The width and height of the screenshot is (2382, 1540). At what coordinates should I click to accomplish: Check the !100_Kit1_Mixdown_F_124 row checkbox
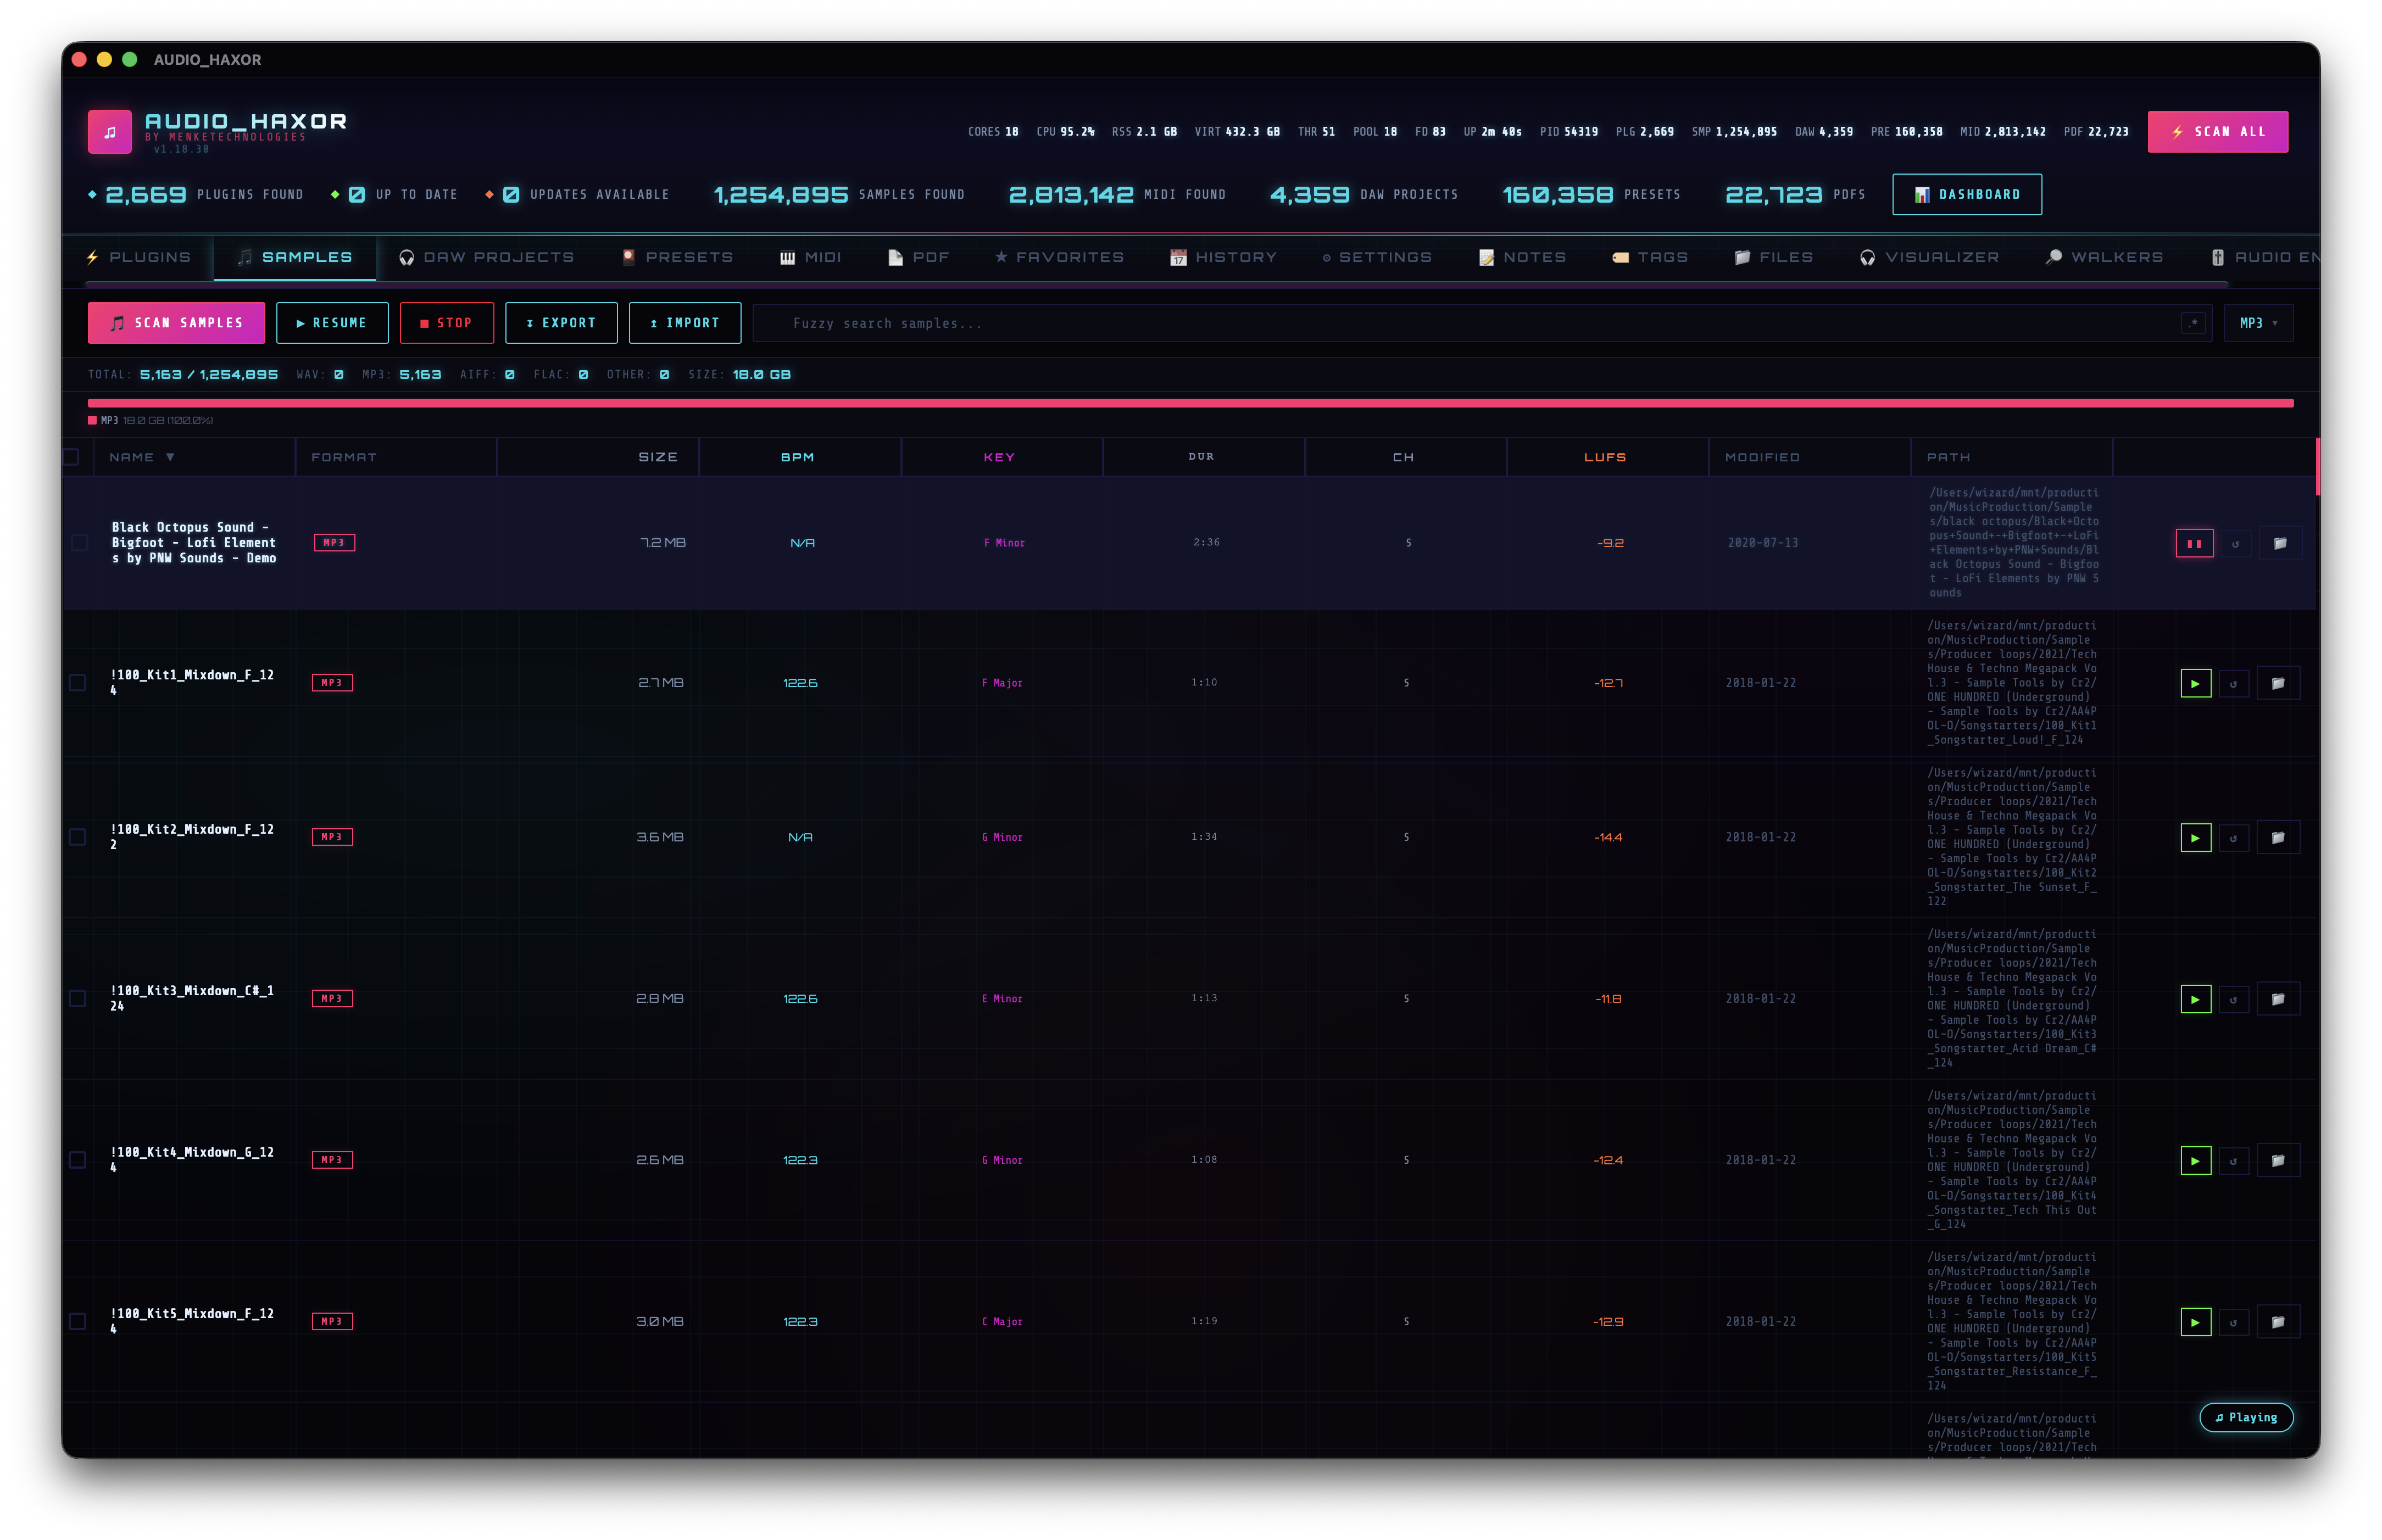pyautogui.click(x=77, y=683)
